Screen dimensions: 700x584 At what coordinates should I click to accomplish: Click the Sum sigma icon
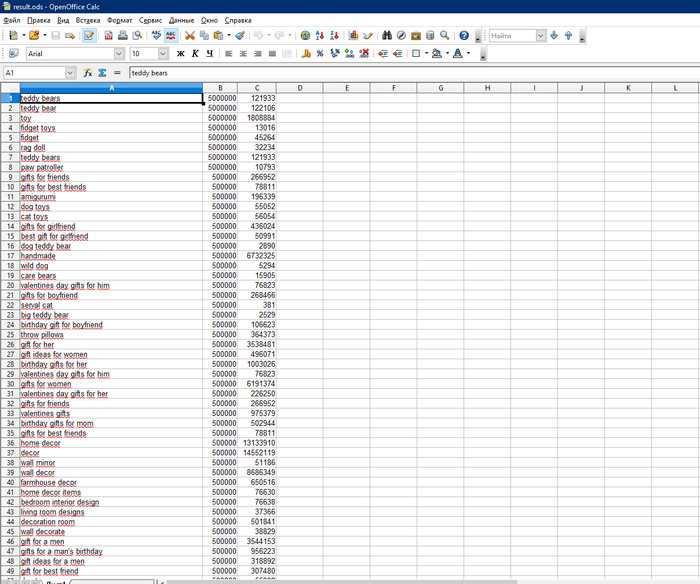point(102,73)
